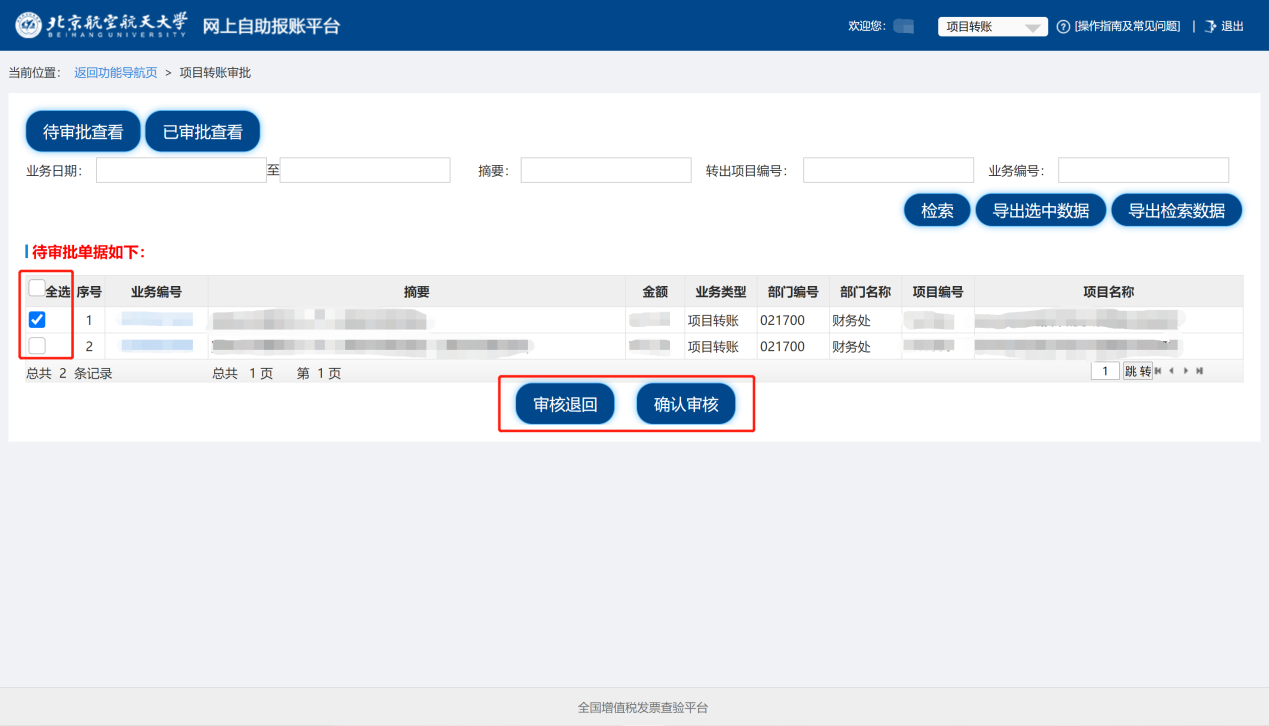
Task: Click the next page pagination arrow
Action: (x=1185, y=371)
